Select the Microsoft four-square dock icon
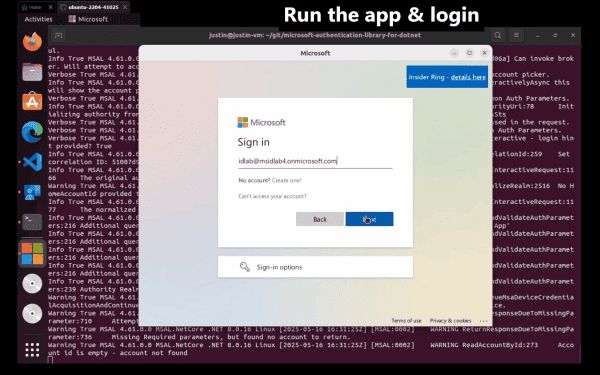This screenshot has width=600, height=375. pyautogui.click(x=32, y=253)
